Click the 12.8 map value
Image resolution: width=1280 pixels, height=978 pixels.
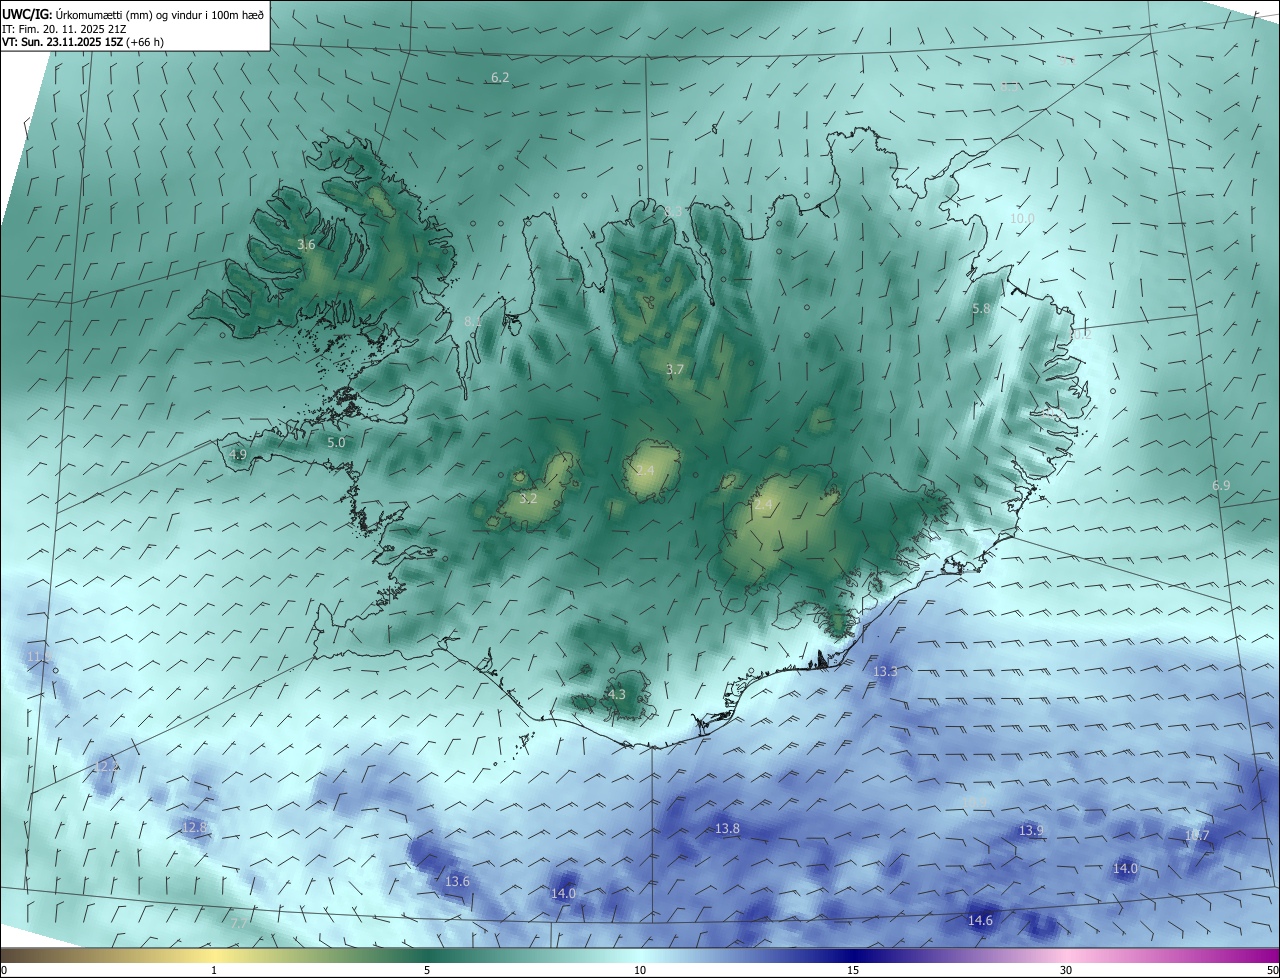[x=195, y=827]
